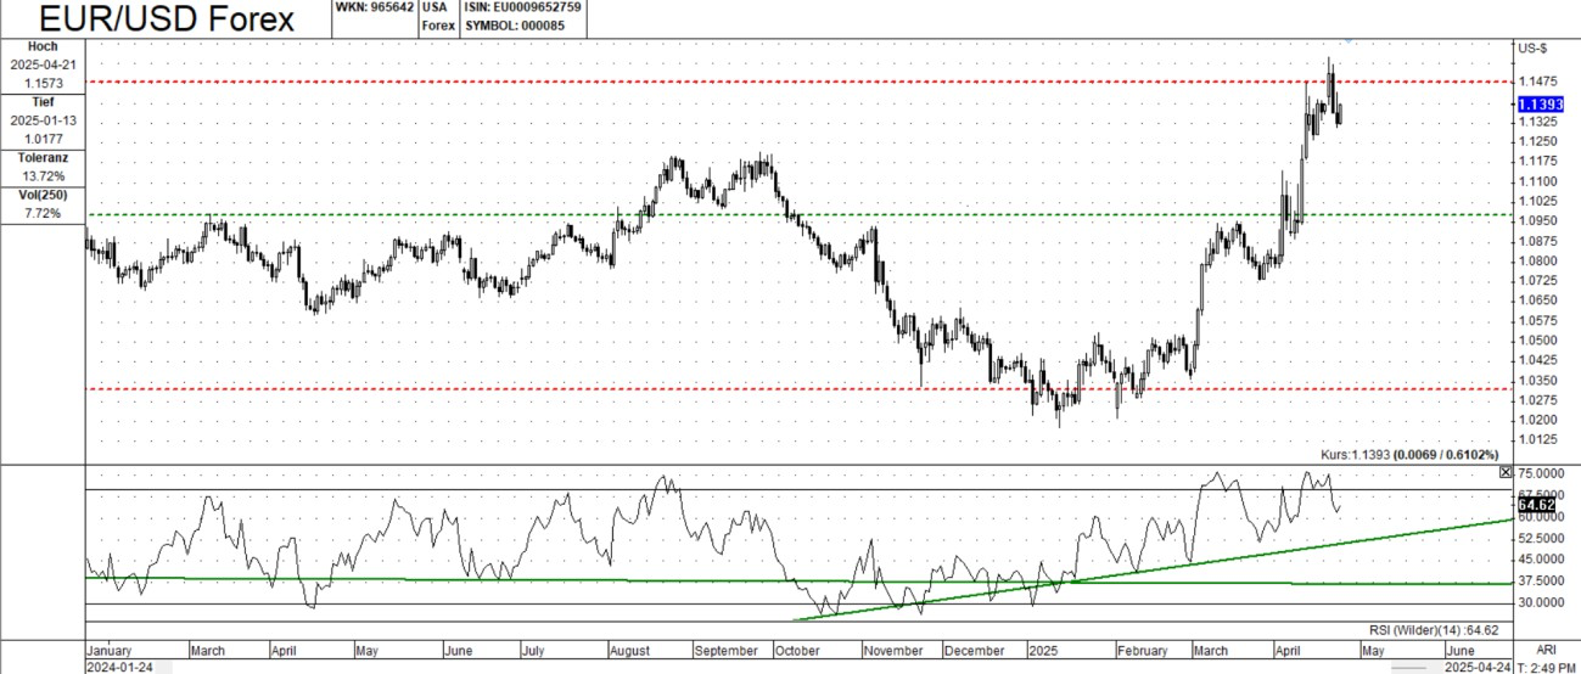The image size is (1581, 674).
Task: Click the 64.62 RSI value marker
Action: [x=1536, y=506]
